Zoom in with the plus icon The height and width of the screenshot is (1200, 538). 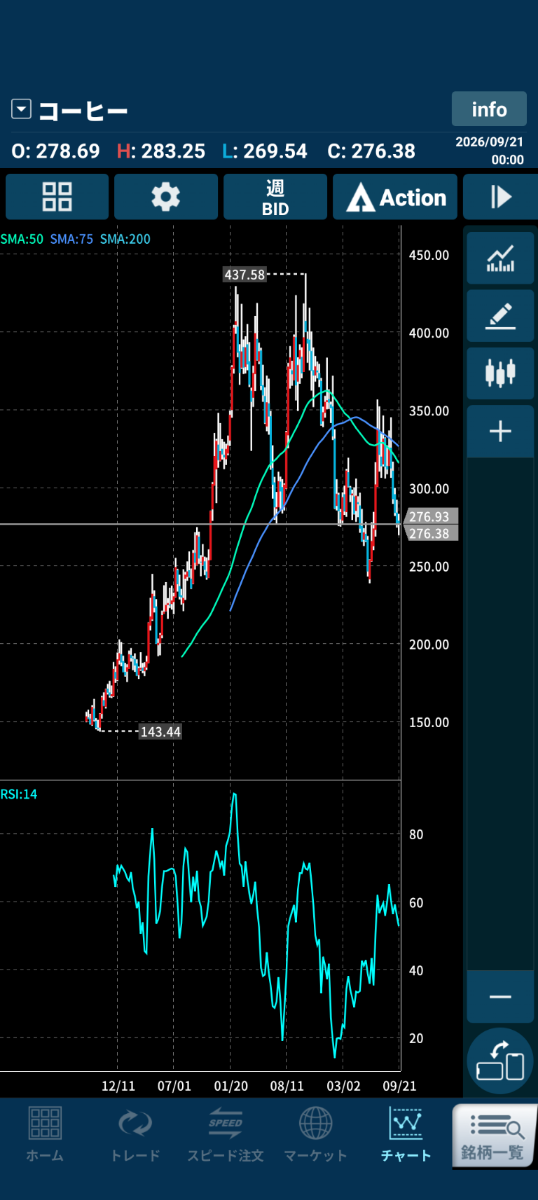tap(500, 432)
